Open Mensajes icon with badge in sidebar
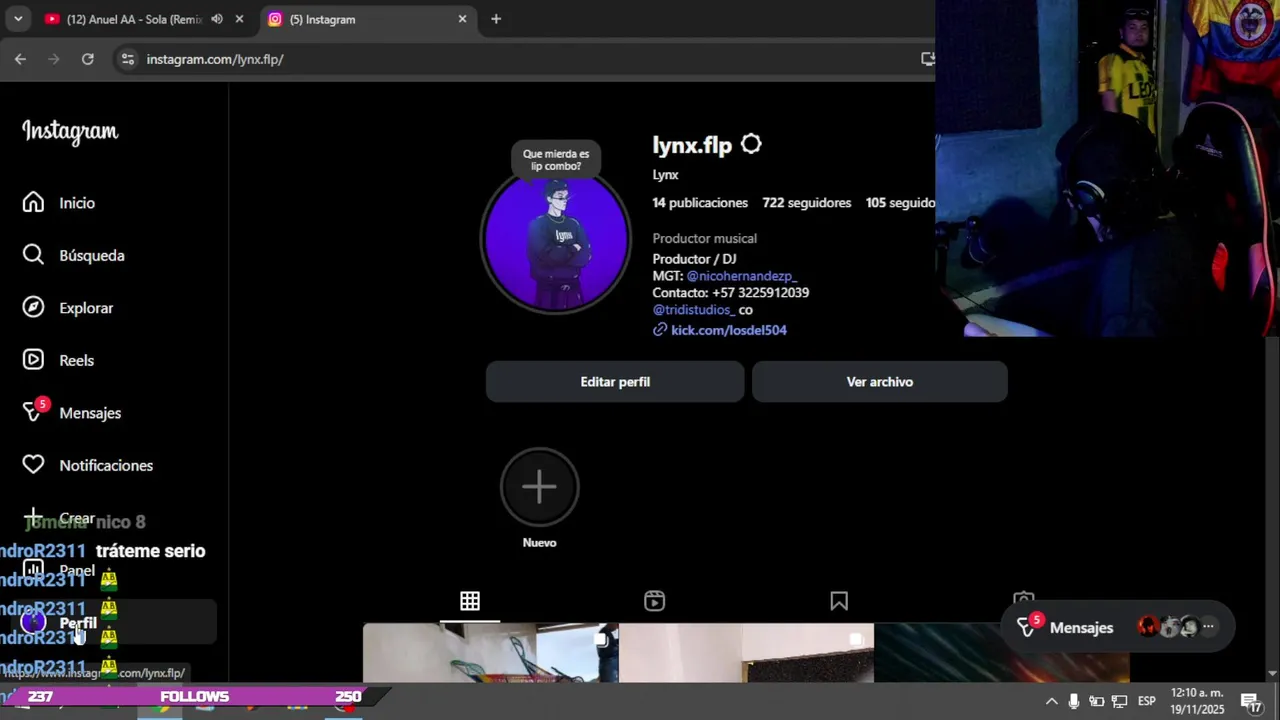1280x720 pixels. 34,412
